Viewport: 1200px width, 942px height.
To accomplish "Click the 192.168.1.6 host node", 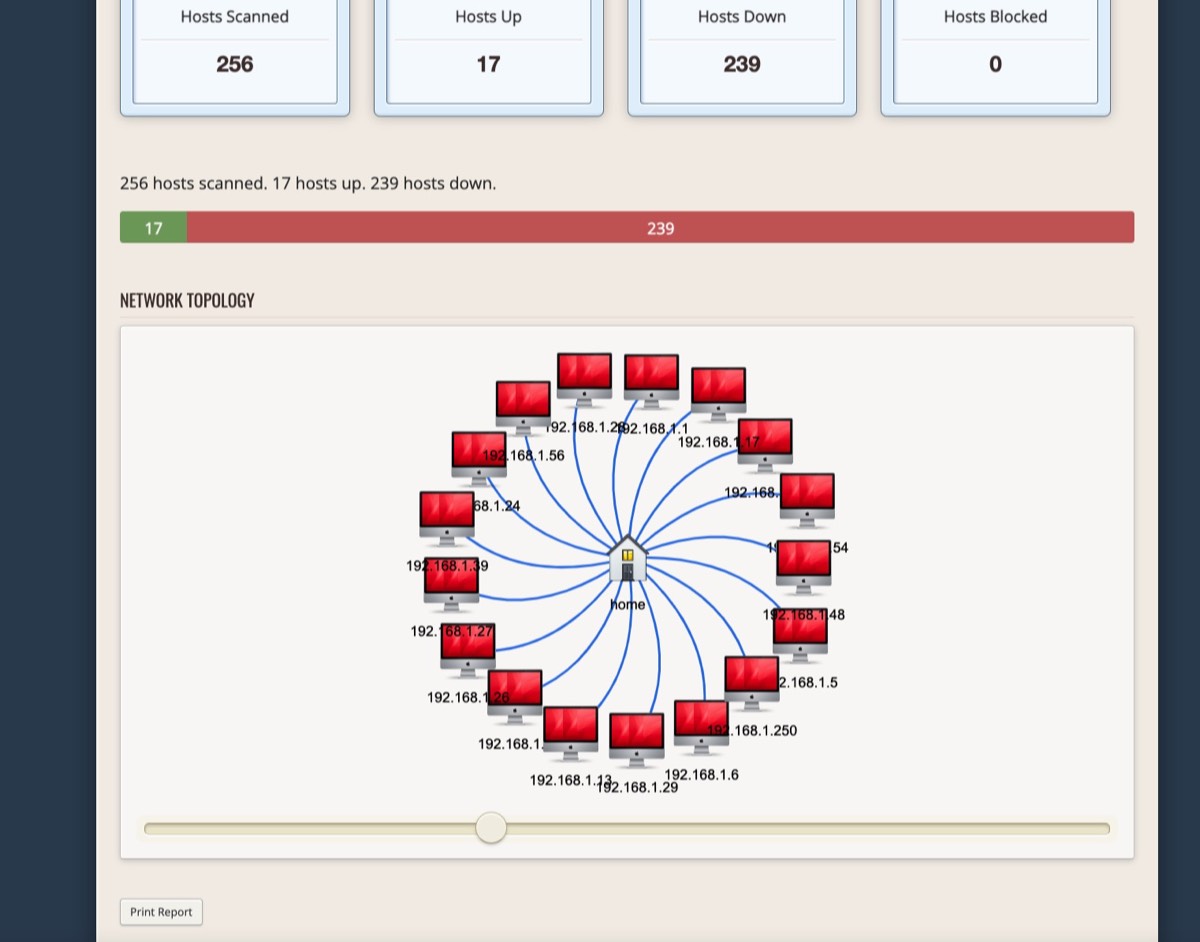I will click(701, 725).
